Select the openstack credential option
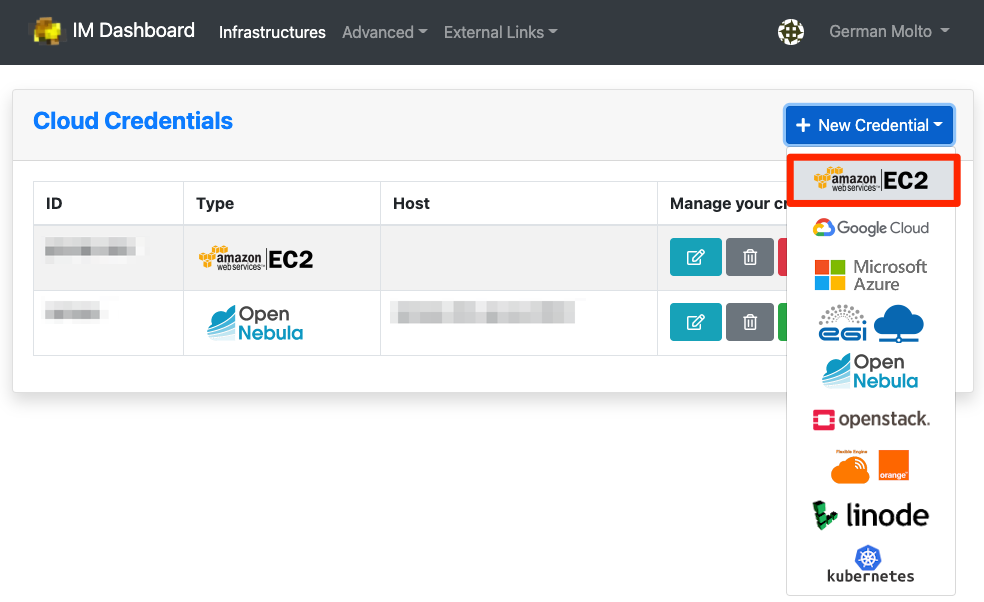984x602 pixels. (x=870, y=419)
